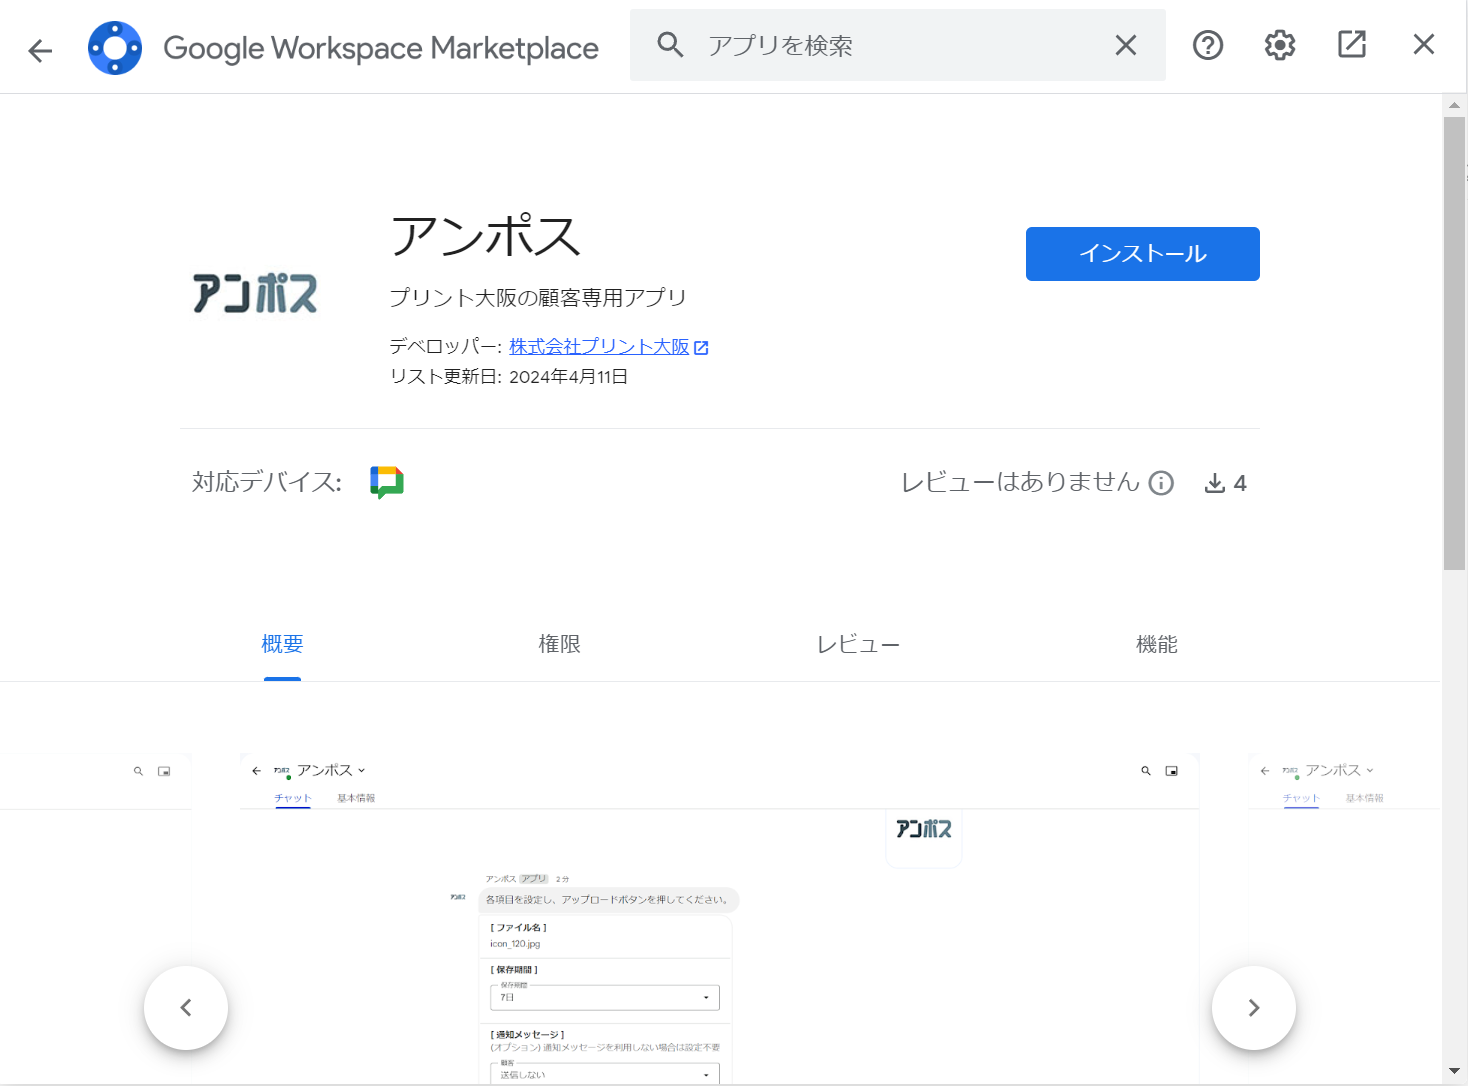Click the プリント大阪の顧客専用アプリ description
This screenshot has height=1086, width=1468.
[538, 298]
